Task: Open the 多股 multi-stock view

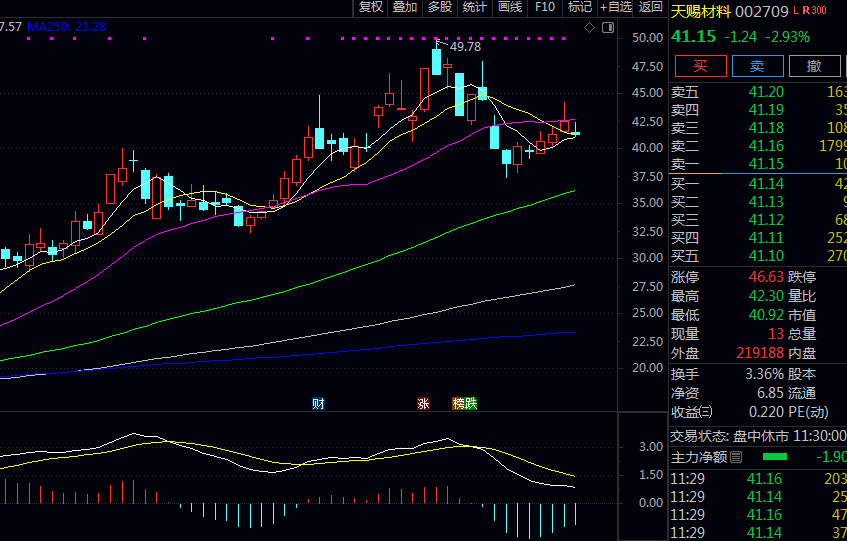Action: (440, 7)
